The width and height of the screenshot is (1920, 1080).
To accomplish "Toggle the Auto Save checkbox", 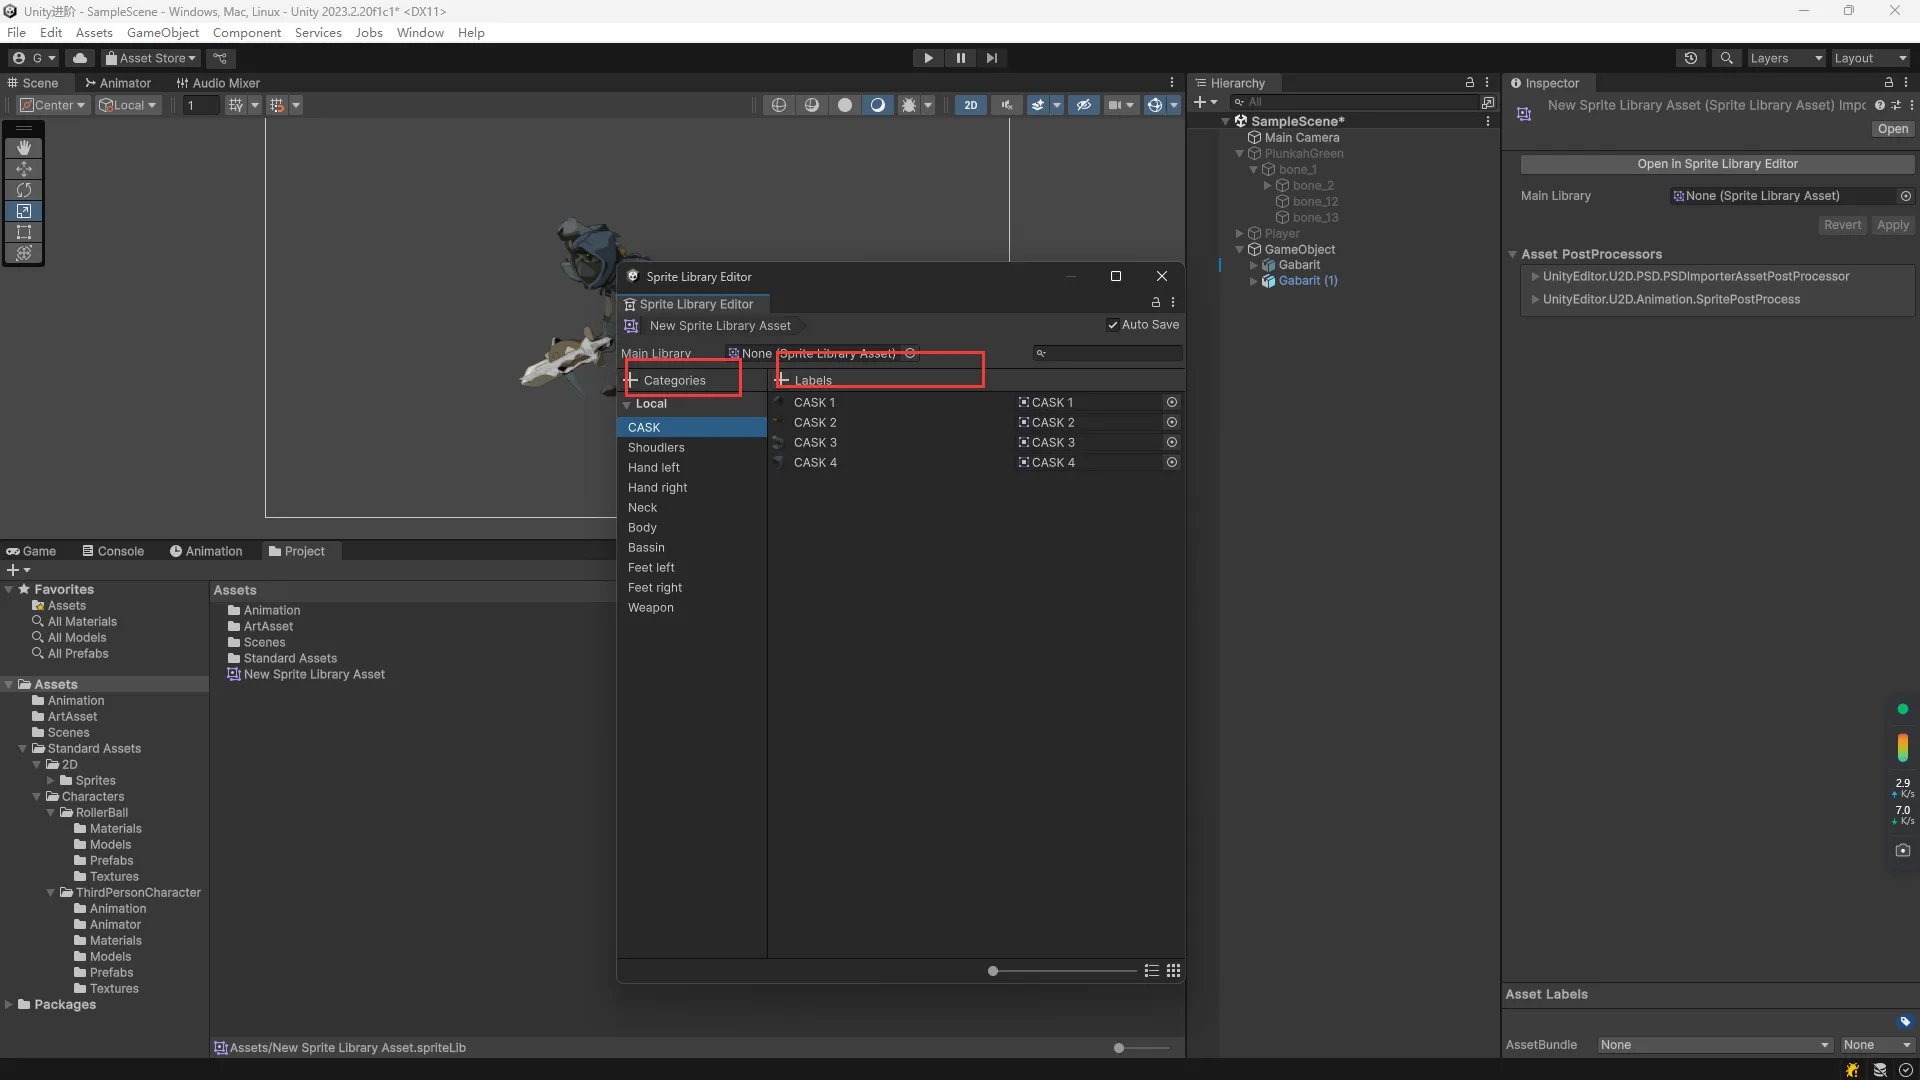I will 1113,325.
